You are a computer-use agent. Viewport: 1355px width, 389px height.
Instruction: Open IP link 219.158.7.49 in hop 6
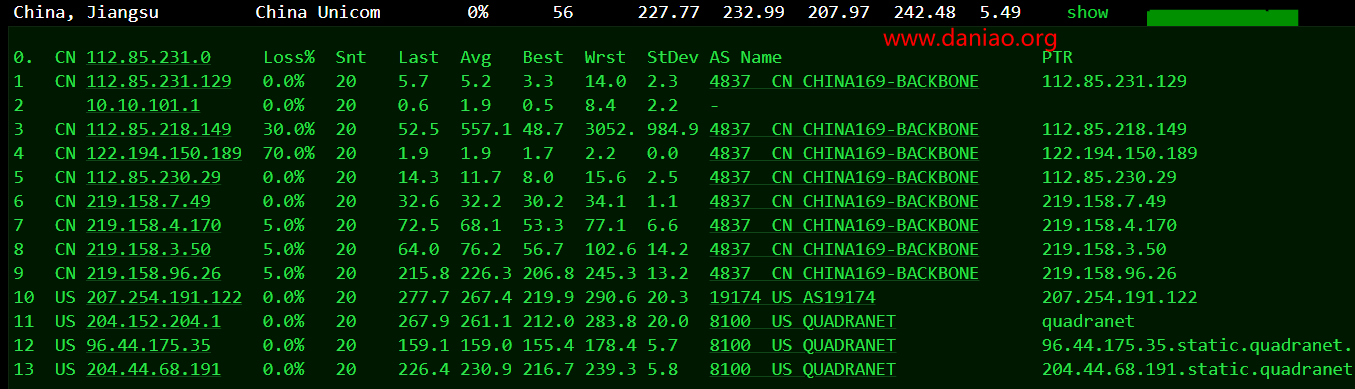tap(149, 201)
